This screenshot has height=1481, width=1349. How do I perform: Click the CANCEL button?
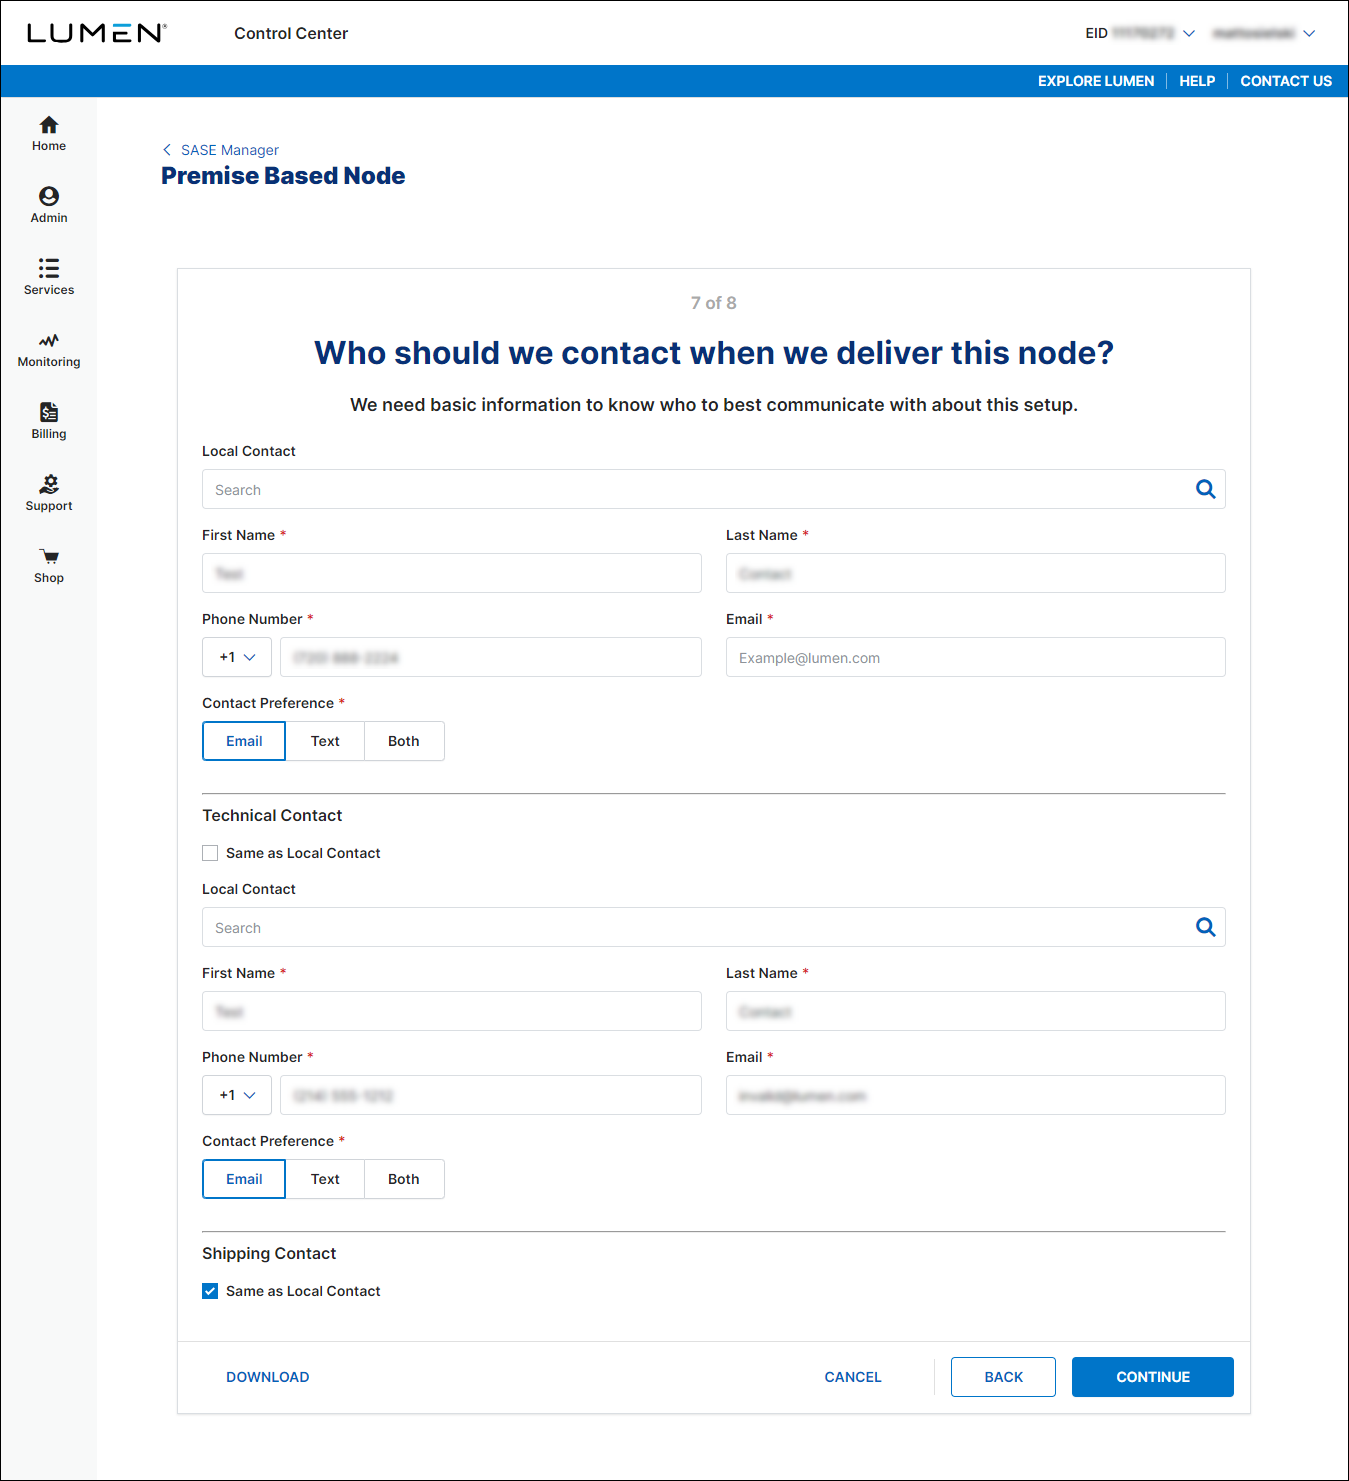pos(853,1377)
